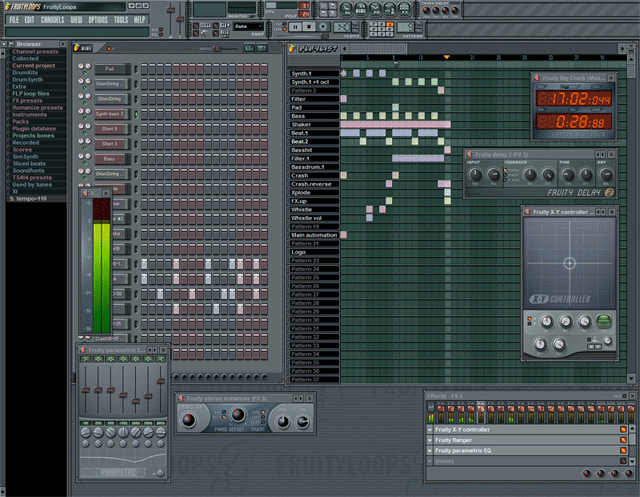Select the Short 3 channel button
640x497 pixels.
[x=113, y=144]
